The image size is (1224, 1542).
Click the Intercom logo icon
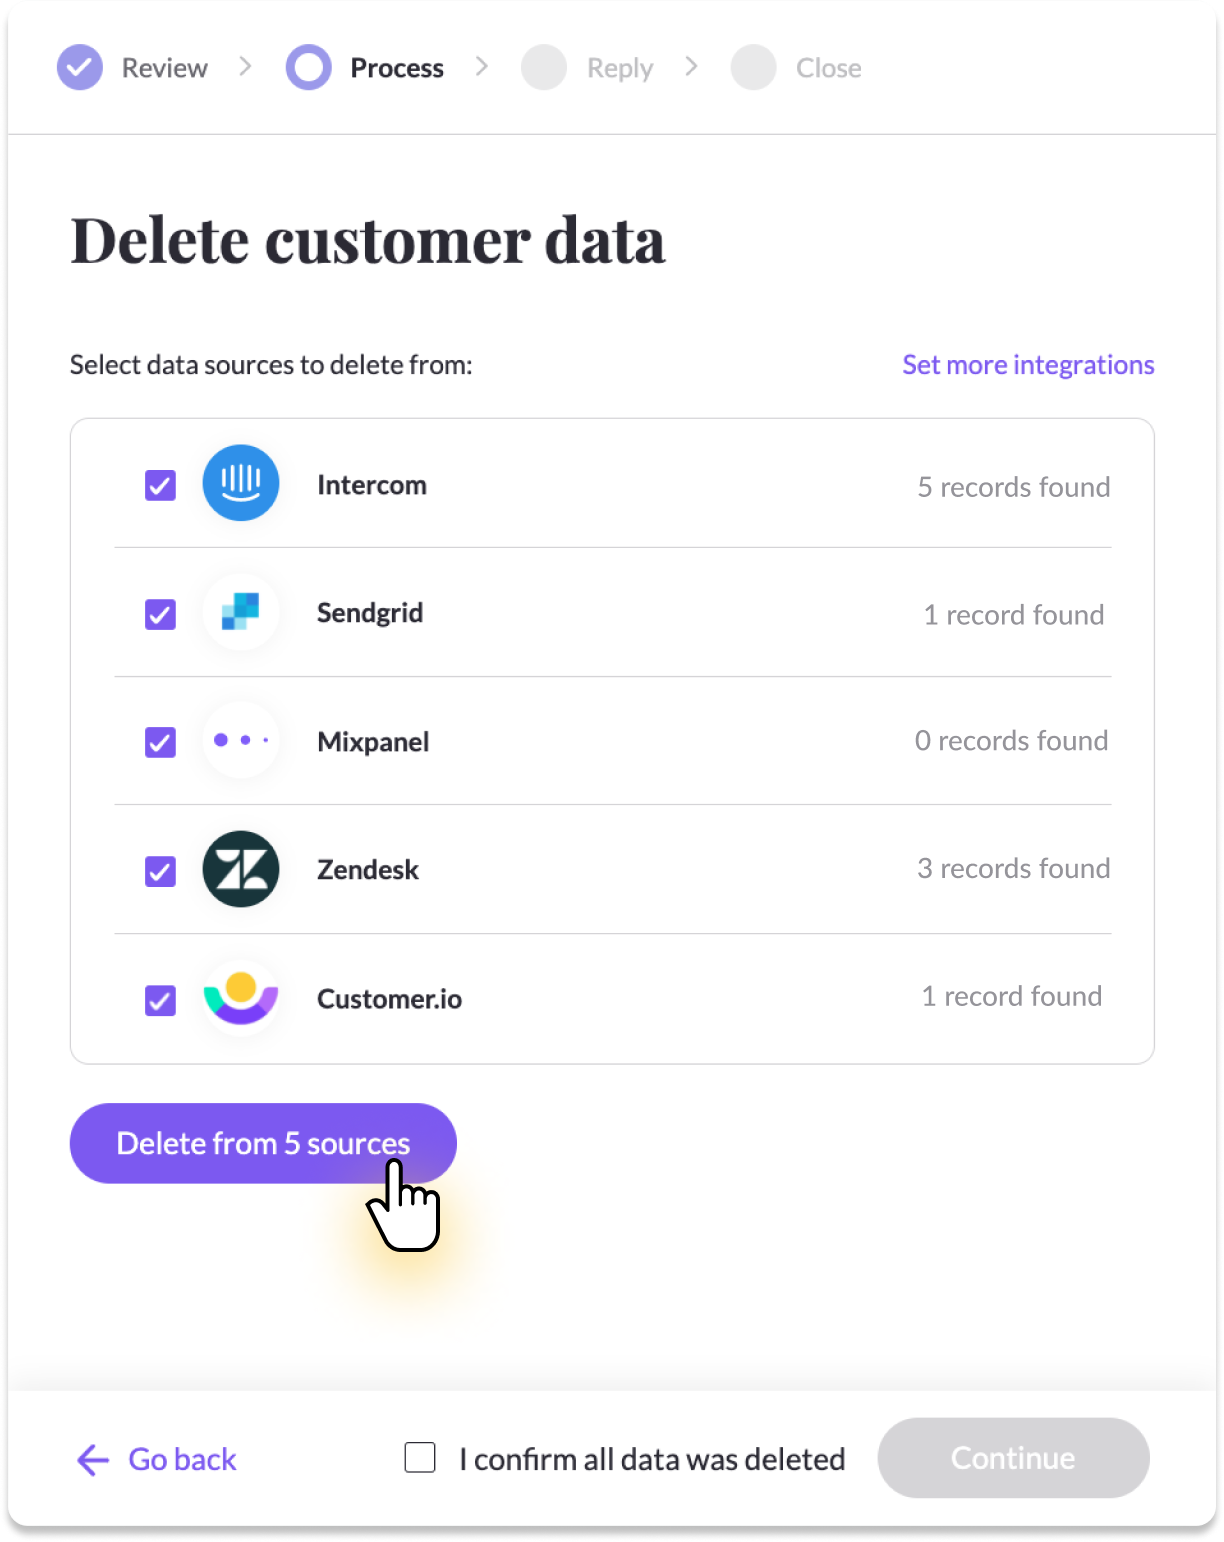tap(241, 483)
